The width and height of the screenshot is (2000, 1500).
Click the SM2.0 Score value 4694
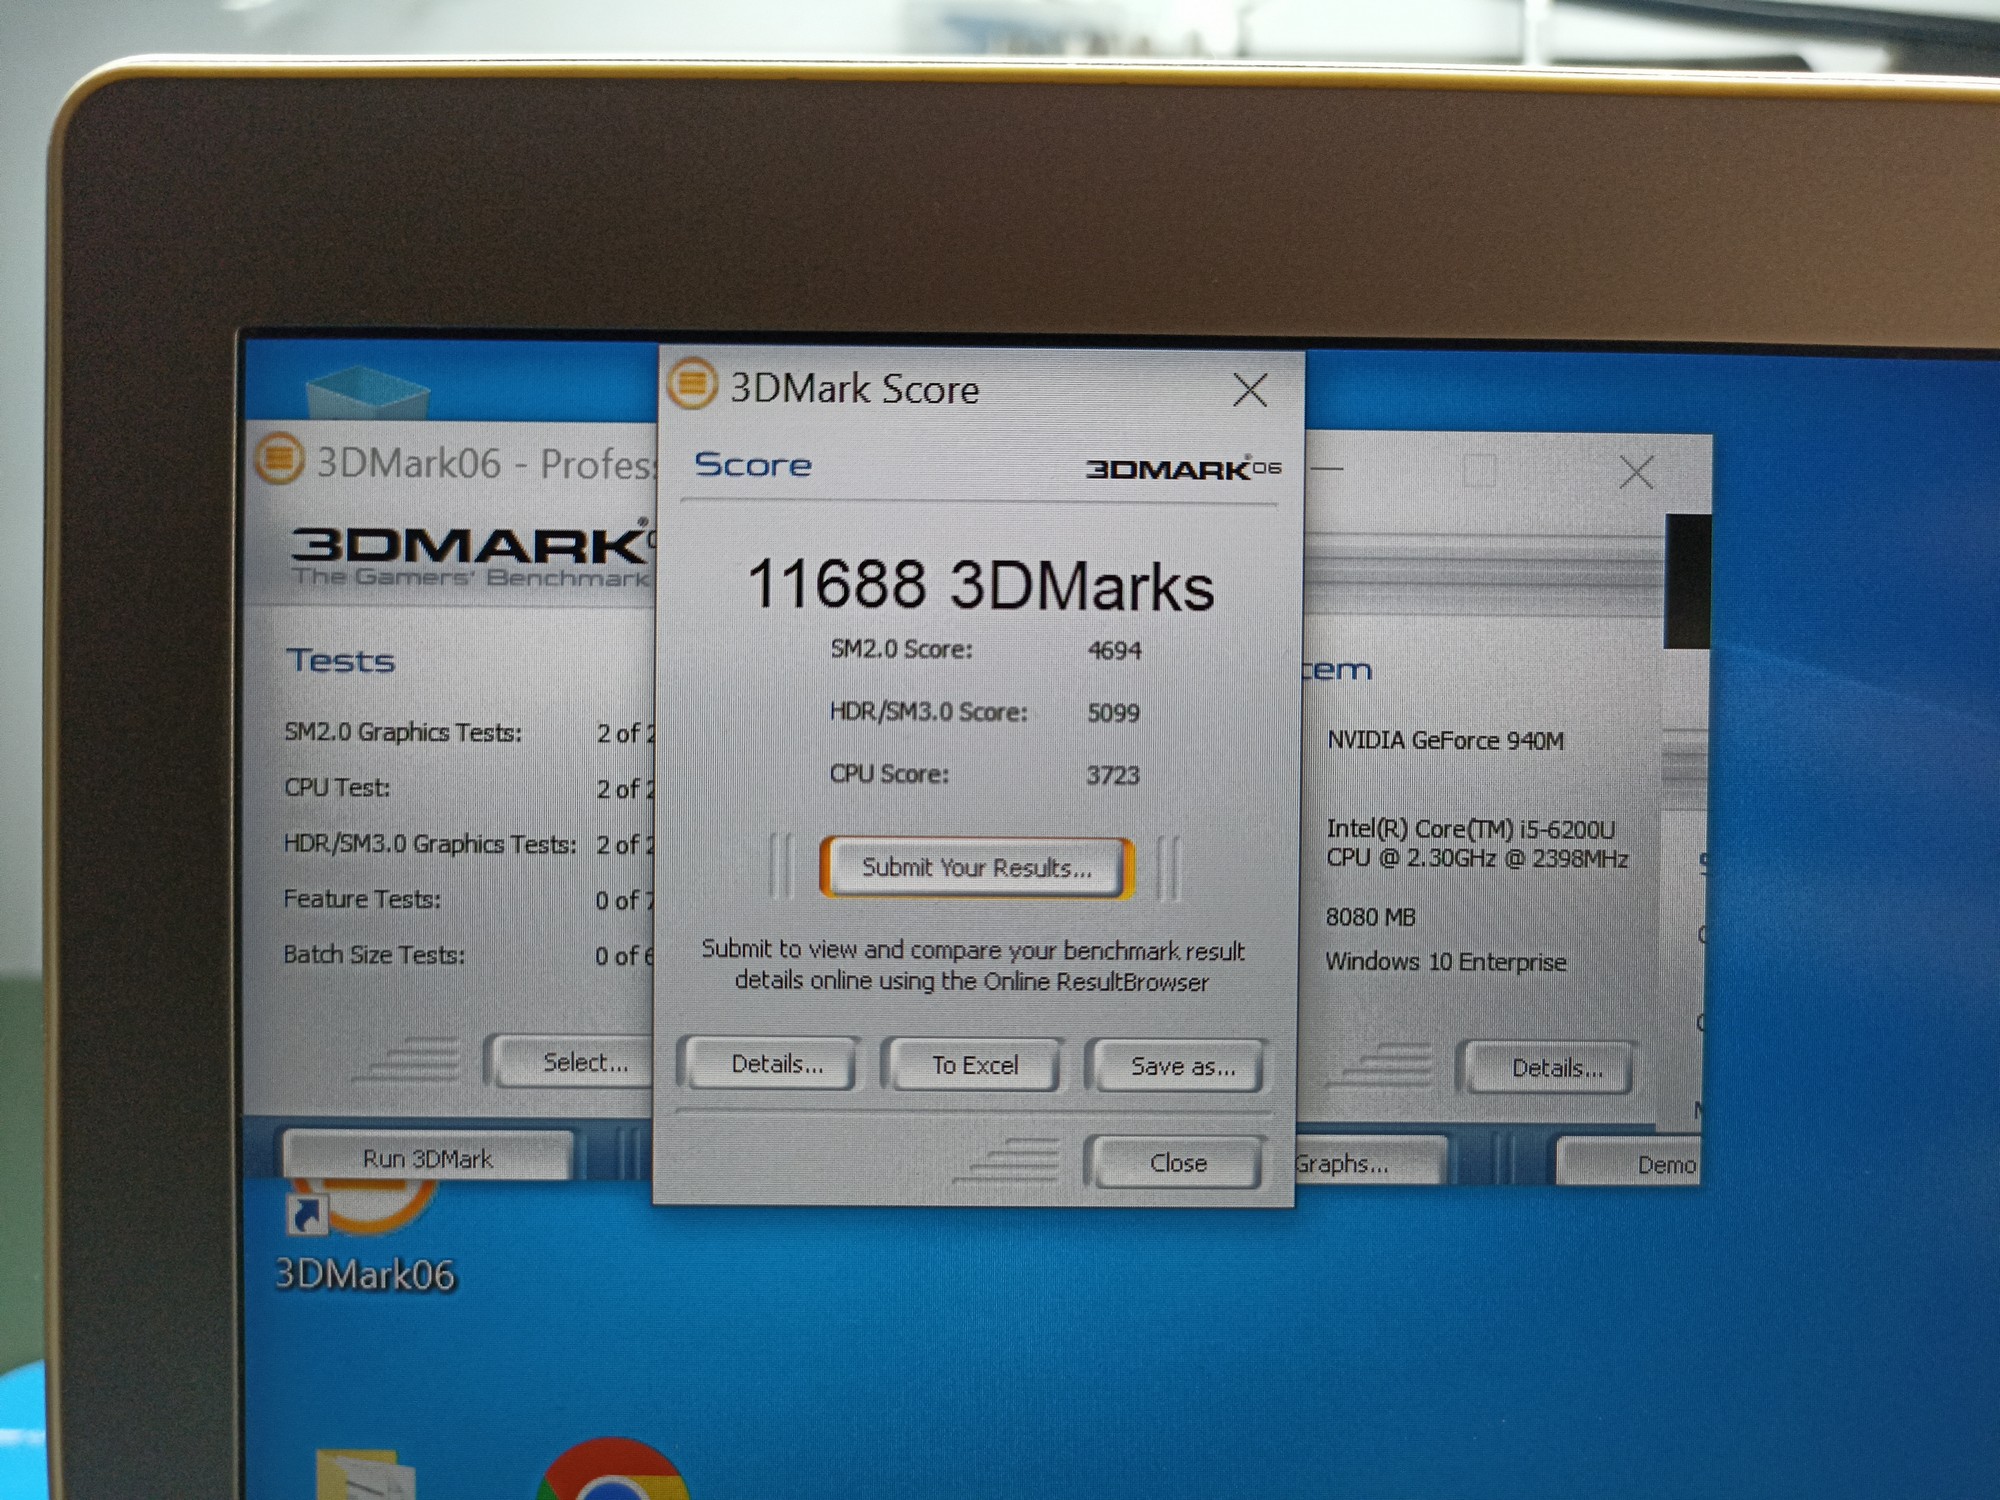(1114, 650)
